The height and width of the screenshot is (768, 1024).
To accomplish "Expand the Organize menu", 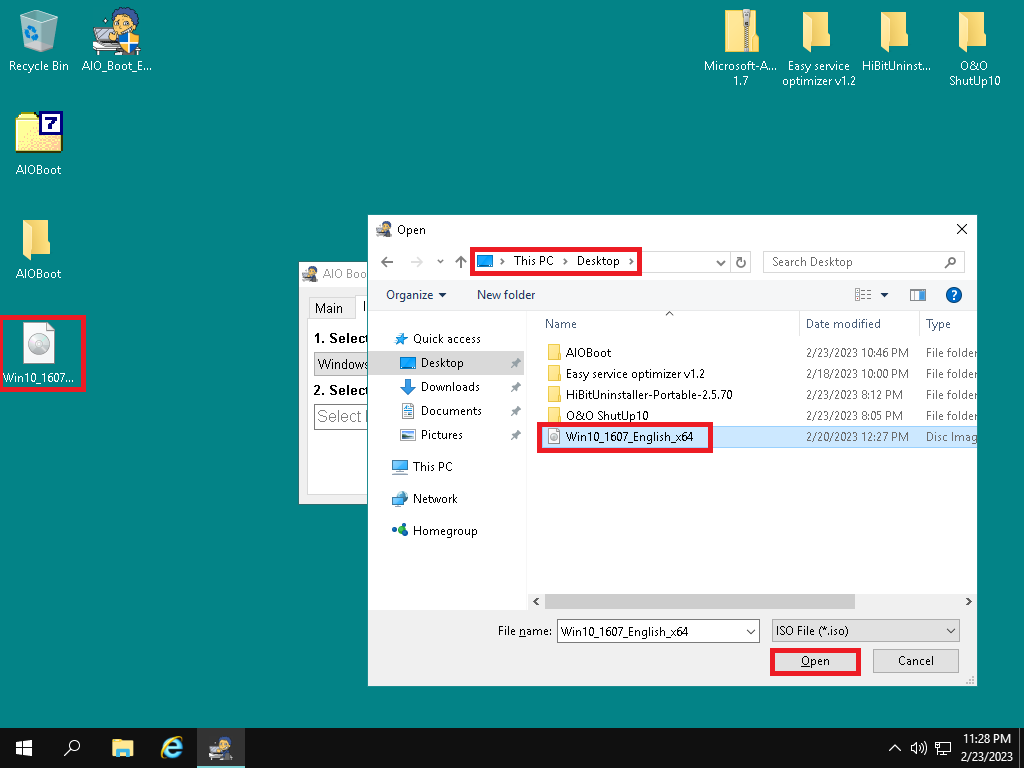I will click(416, 295).
